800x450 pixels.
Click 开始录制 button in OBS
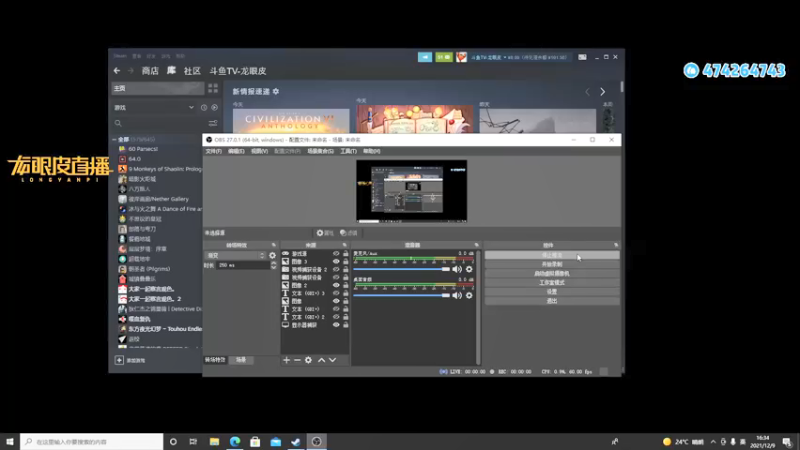552,264
